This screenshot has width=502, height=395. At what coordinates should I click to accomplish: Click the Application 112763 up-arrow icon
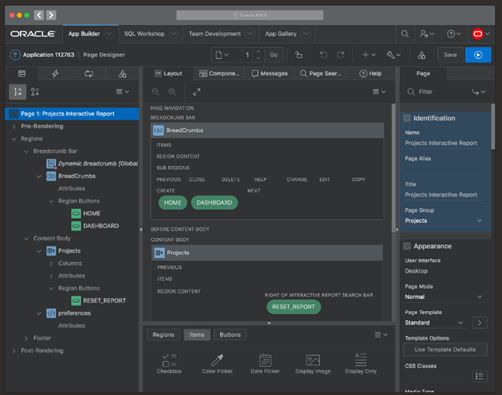15,55
